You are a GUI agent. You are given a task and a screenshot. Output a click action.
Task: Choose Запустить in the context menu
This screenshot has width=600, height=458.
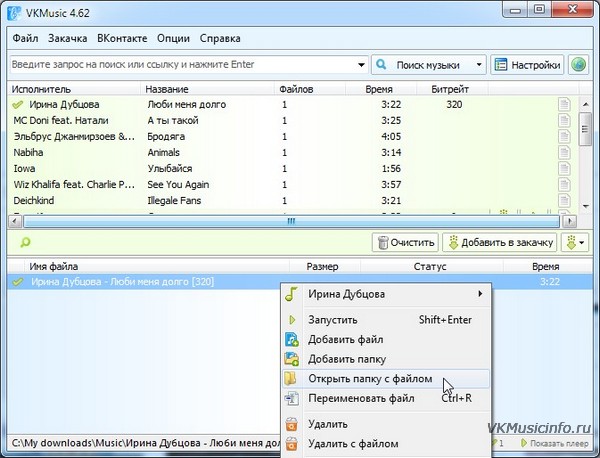click(386, 320)
